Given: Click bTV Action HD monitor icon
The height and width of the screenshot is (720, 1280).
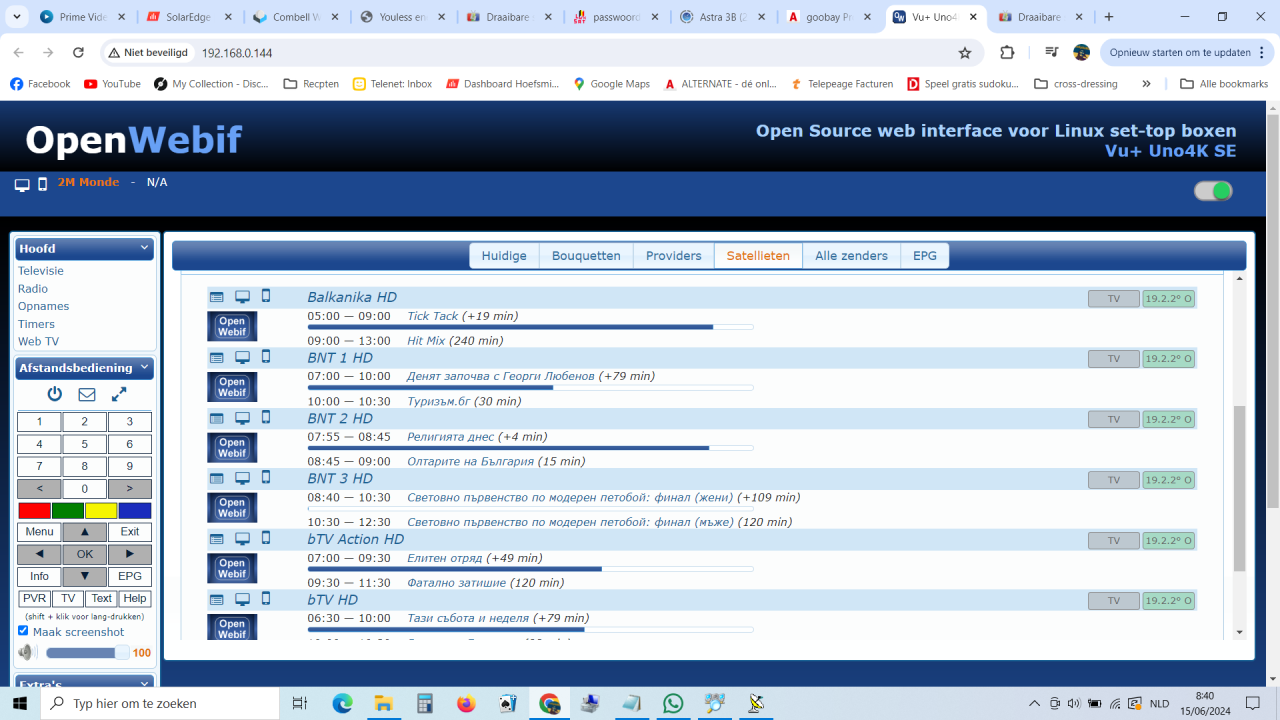Looking at the screenshot, I should point(242,539).
